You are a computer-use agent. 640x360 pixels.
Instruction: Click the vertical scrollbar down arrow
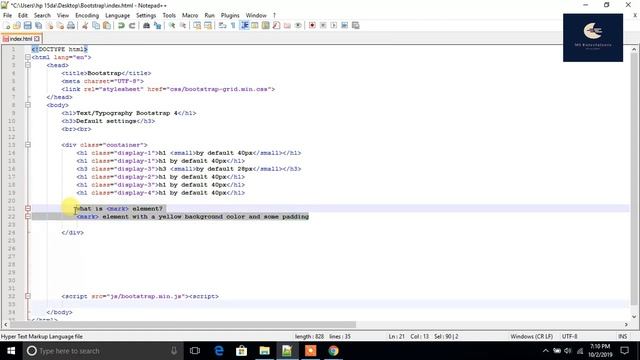pyautogui.click(x=634, y=316)
